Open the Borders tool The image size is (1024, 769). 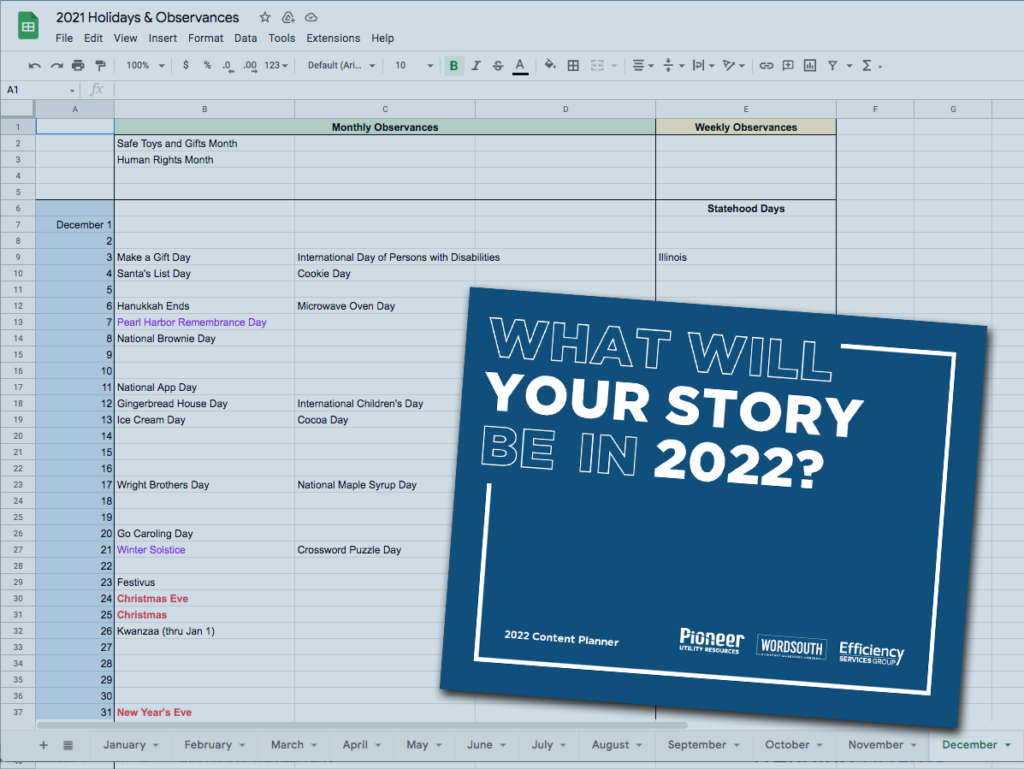pyautogui.click(x=573, y=66)
